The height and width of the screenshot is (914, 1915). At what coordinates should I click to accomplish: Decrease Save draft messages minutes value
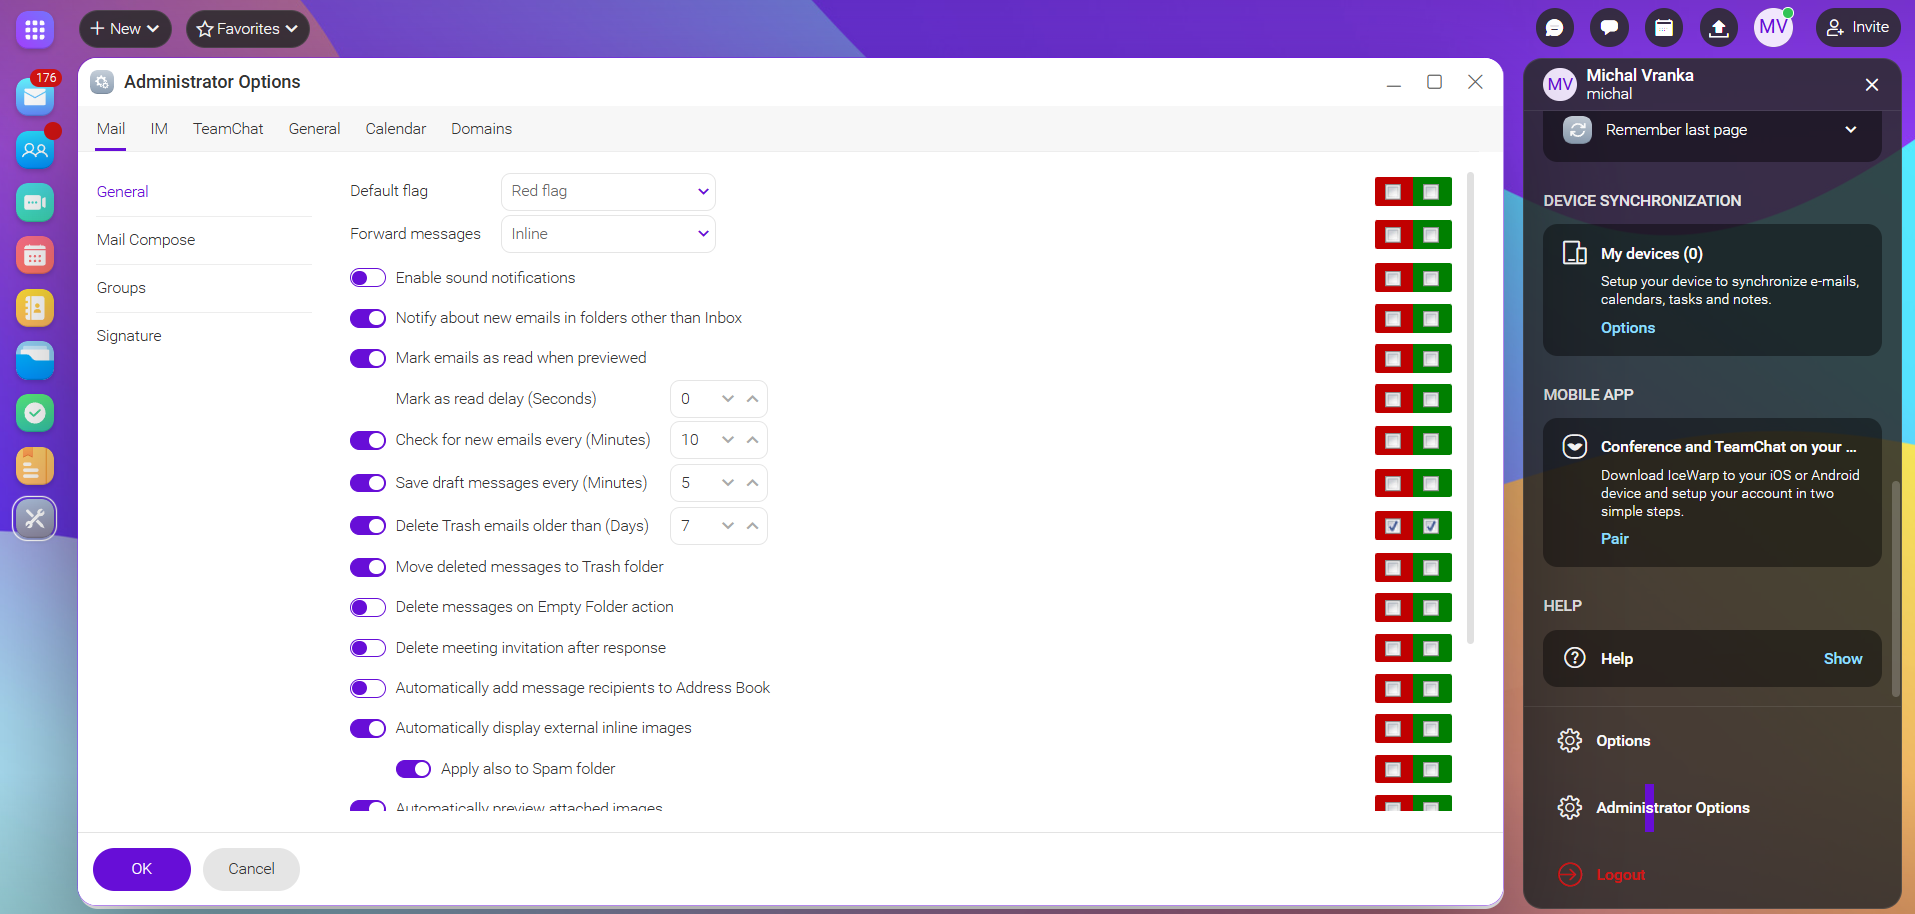[x=728, y=483]
